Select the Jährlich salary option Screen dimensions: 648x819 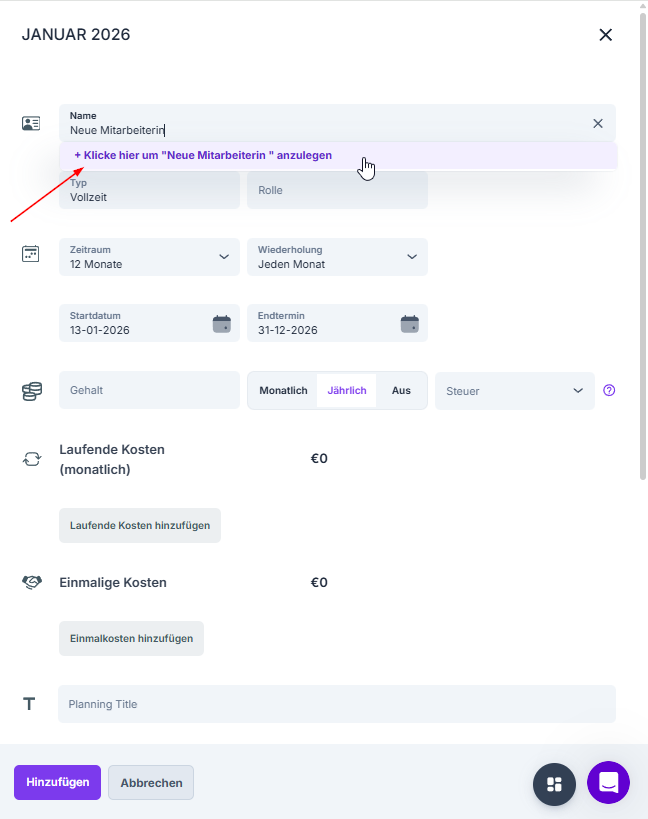coord(347,390)
